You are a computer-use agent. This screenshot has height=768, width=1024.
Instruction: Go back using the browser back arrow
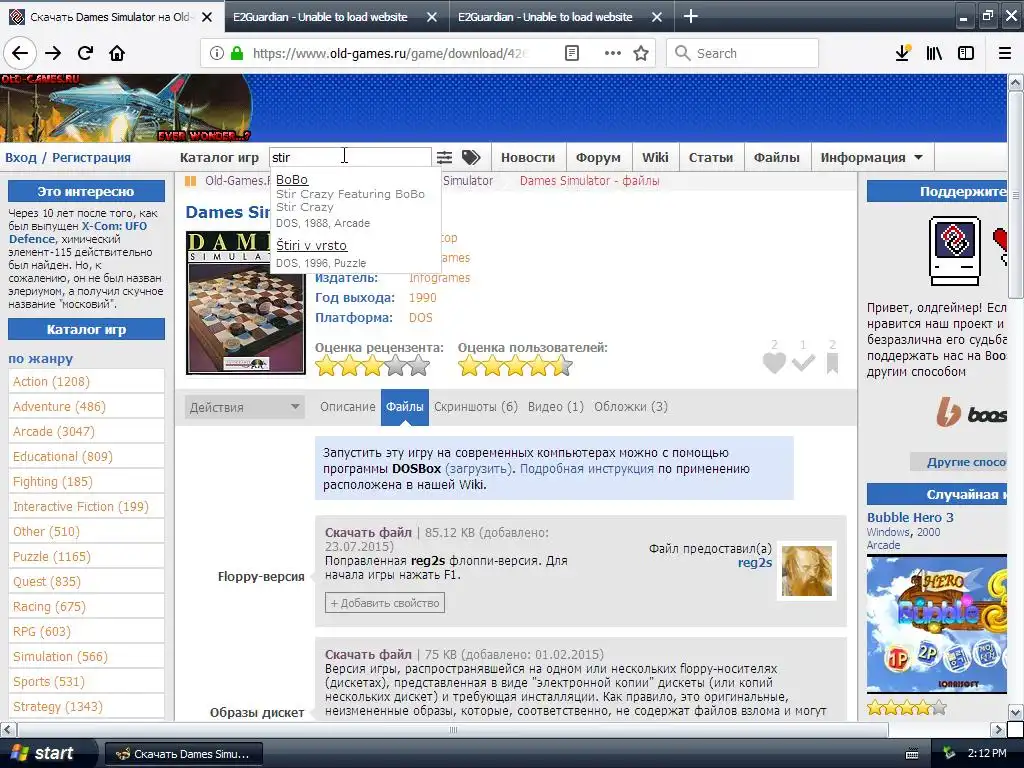click(20, 53)
